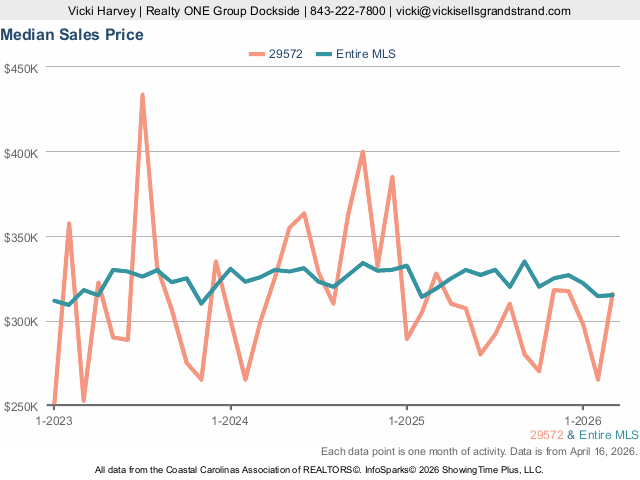Click the $400K y-axis label
The image size is (640, 480).
[21, 153]
